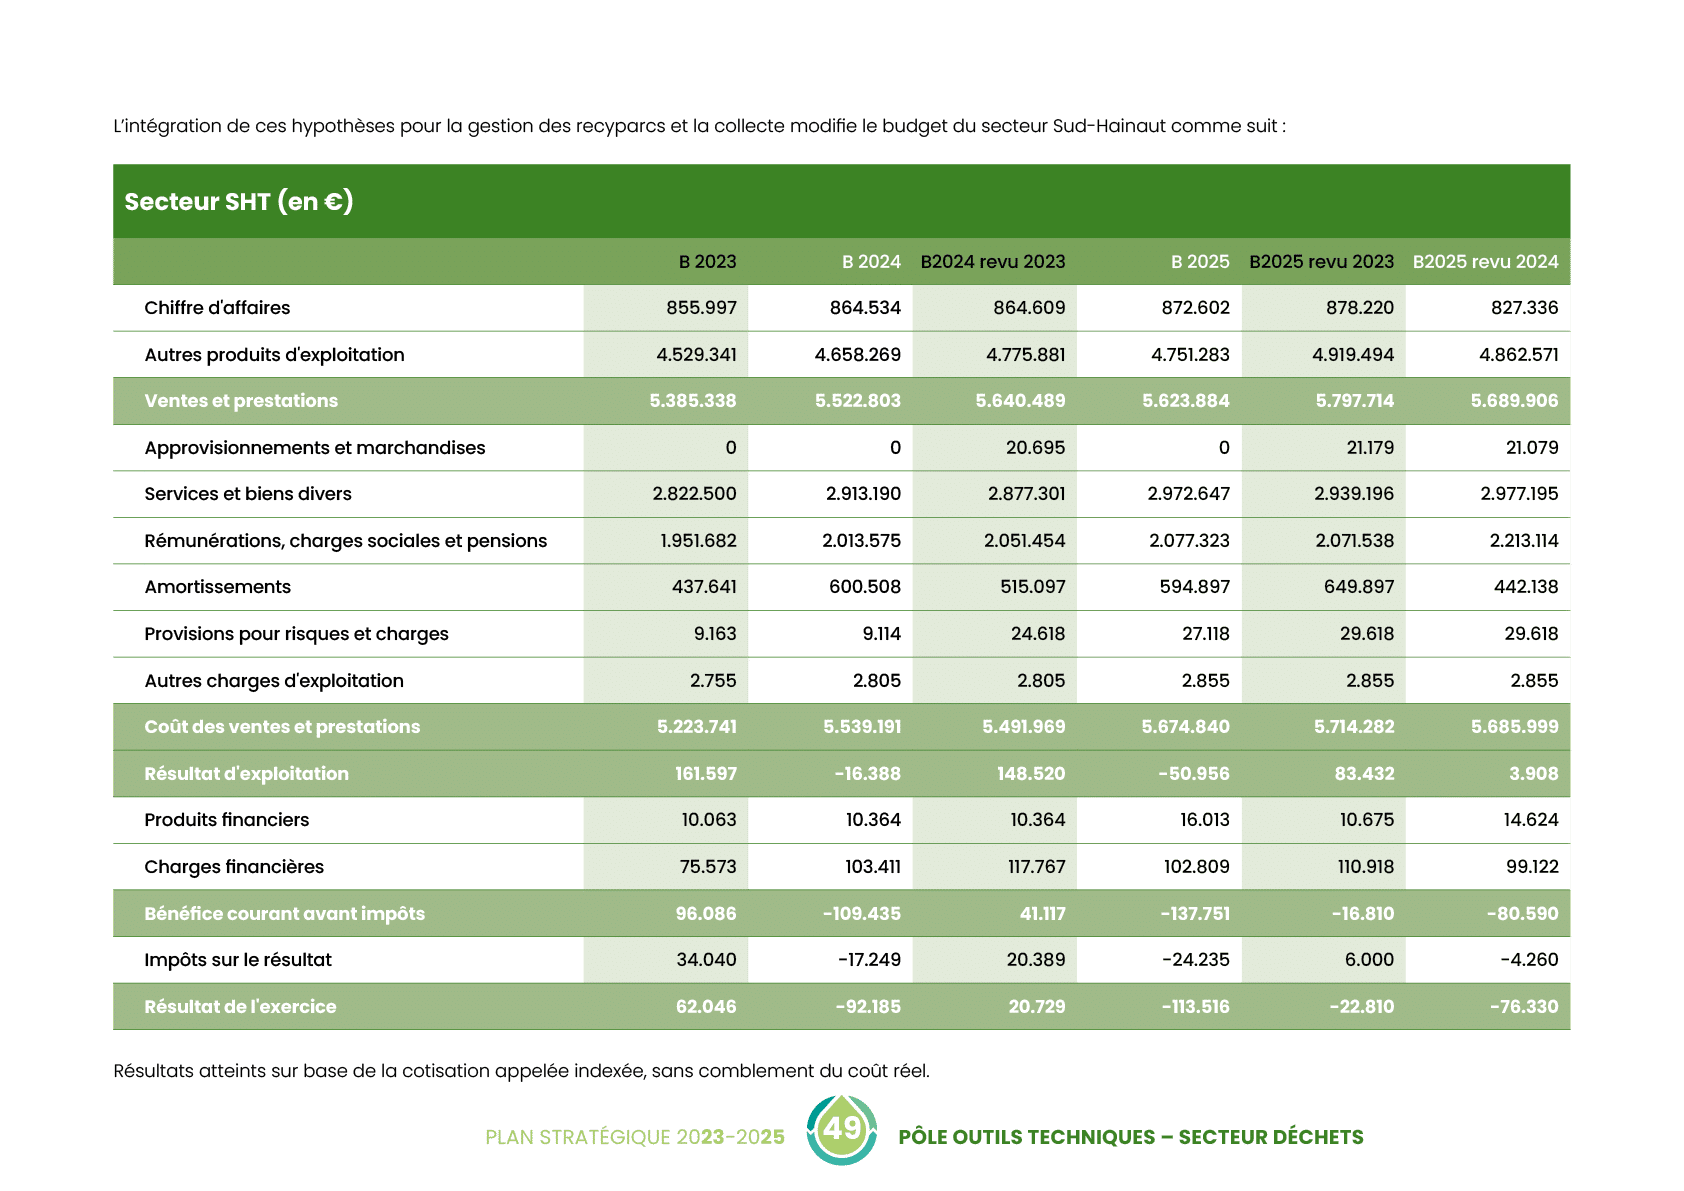Select the Ventes et prestations row label
The image size is (1684, 1191).
point(241,401)
